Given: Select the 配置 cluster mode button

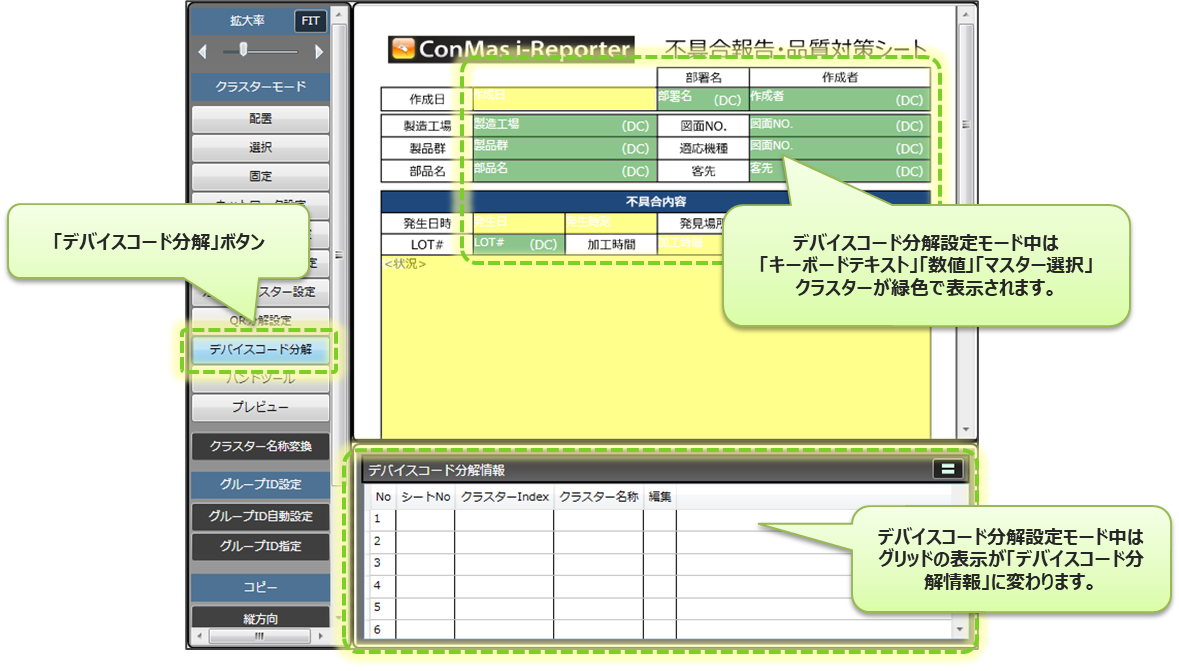Looking at the screenshot, I should [x=260, y=119].
